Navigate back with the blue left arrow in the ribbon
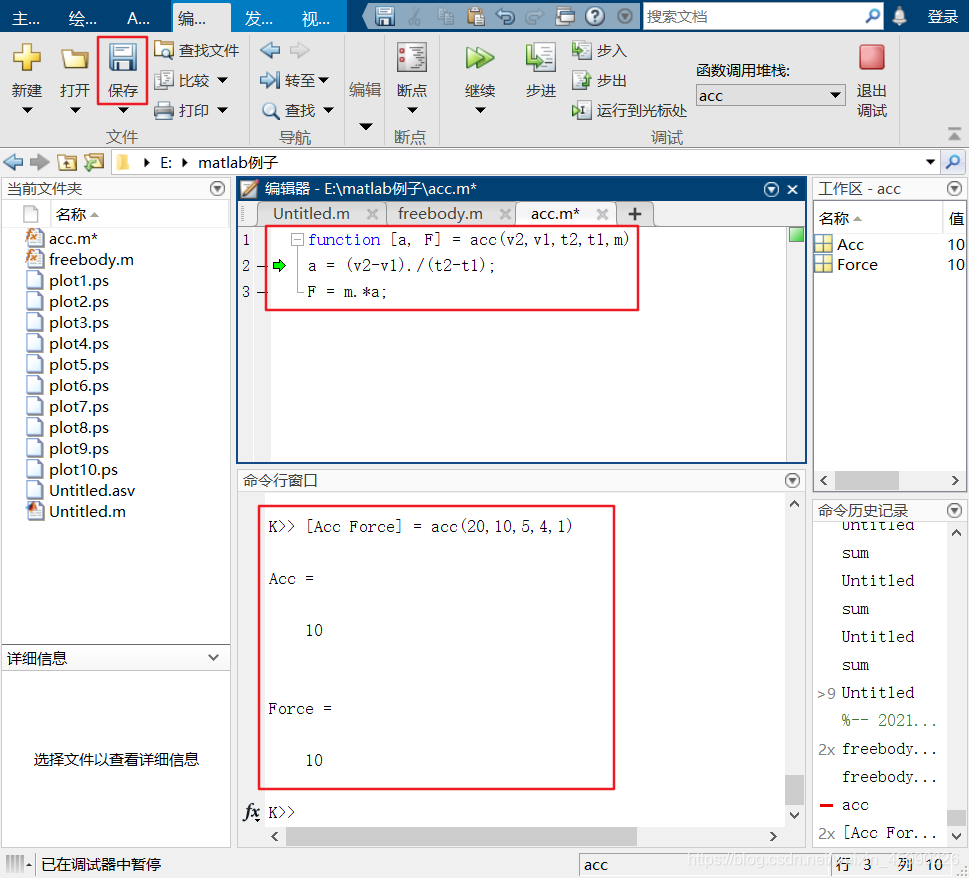Image resolution: width=969 pixels, height=878 pixels. [x=270, y=50]
